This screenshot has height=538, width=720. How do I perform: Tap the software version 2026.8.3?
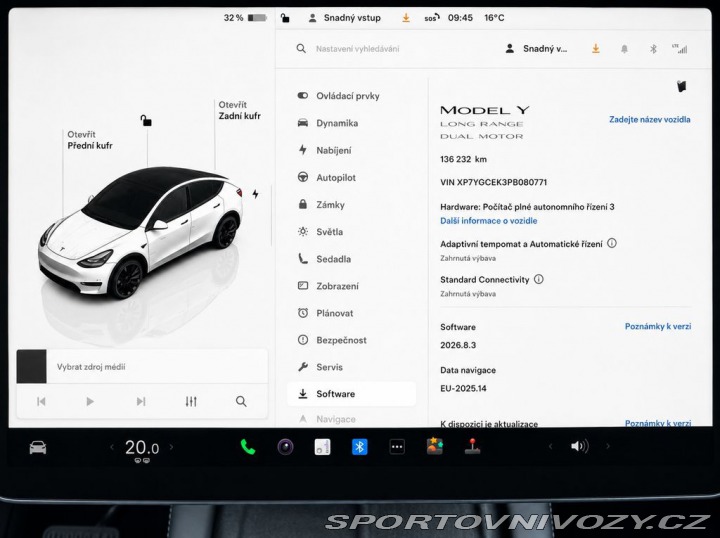click(x=458, y=345)
